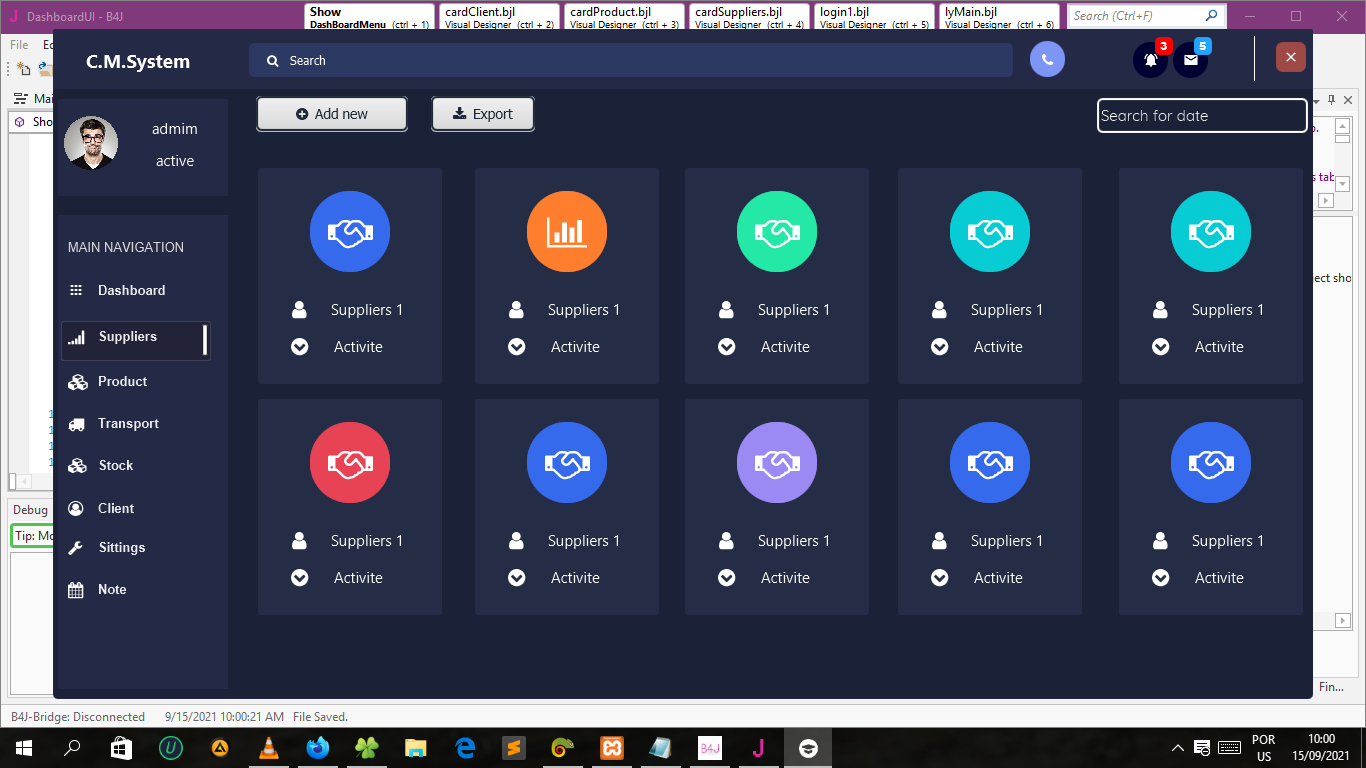The height and width of the screenshot is (768, 1366).
Task: Click the Export button
Action: tap(483, 114)
